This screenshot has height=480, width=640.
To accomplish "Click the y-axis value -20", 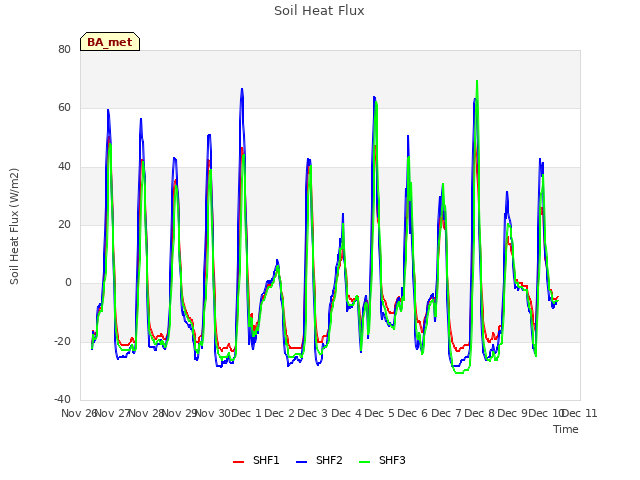I will 62,341.
